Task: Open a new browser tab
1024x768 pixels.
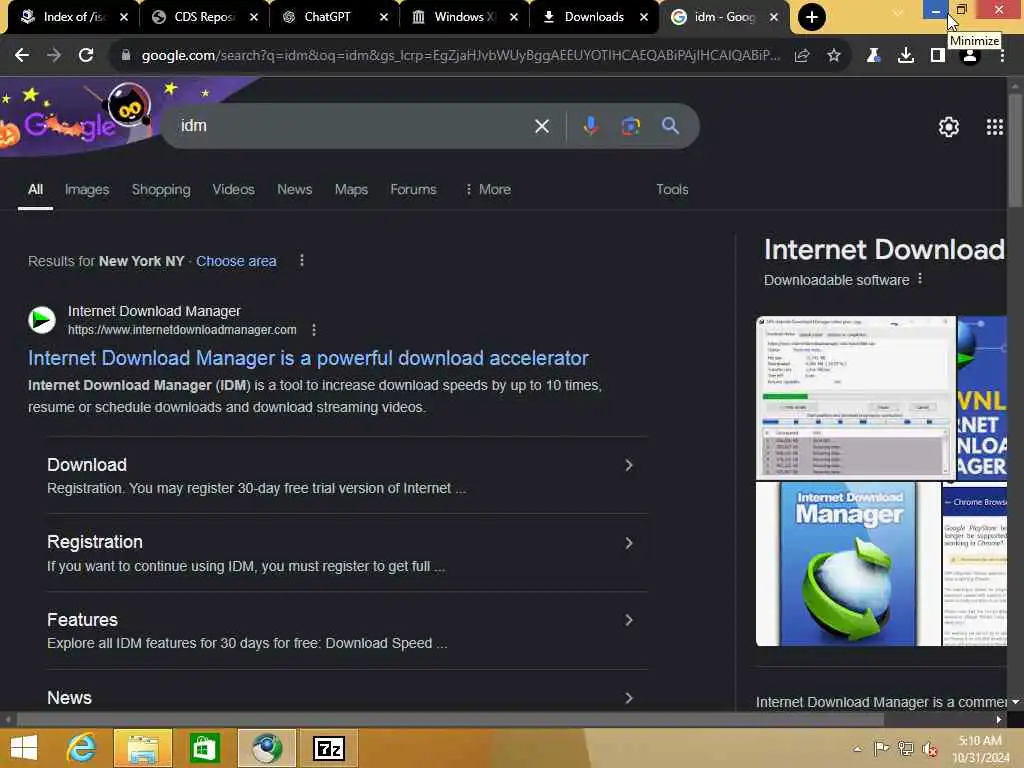Action: [x=812, y=17]
